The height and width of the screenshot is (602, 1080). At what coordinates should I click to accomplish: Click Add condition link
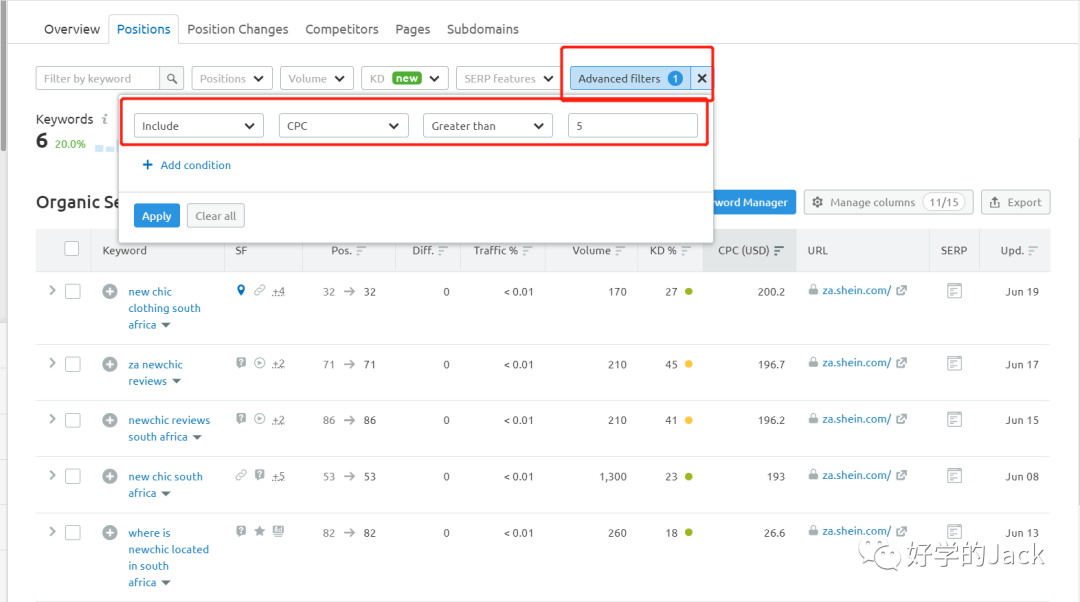point(187,165)
